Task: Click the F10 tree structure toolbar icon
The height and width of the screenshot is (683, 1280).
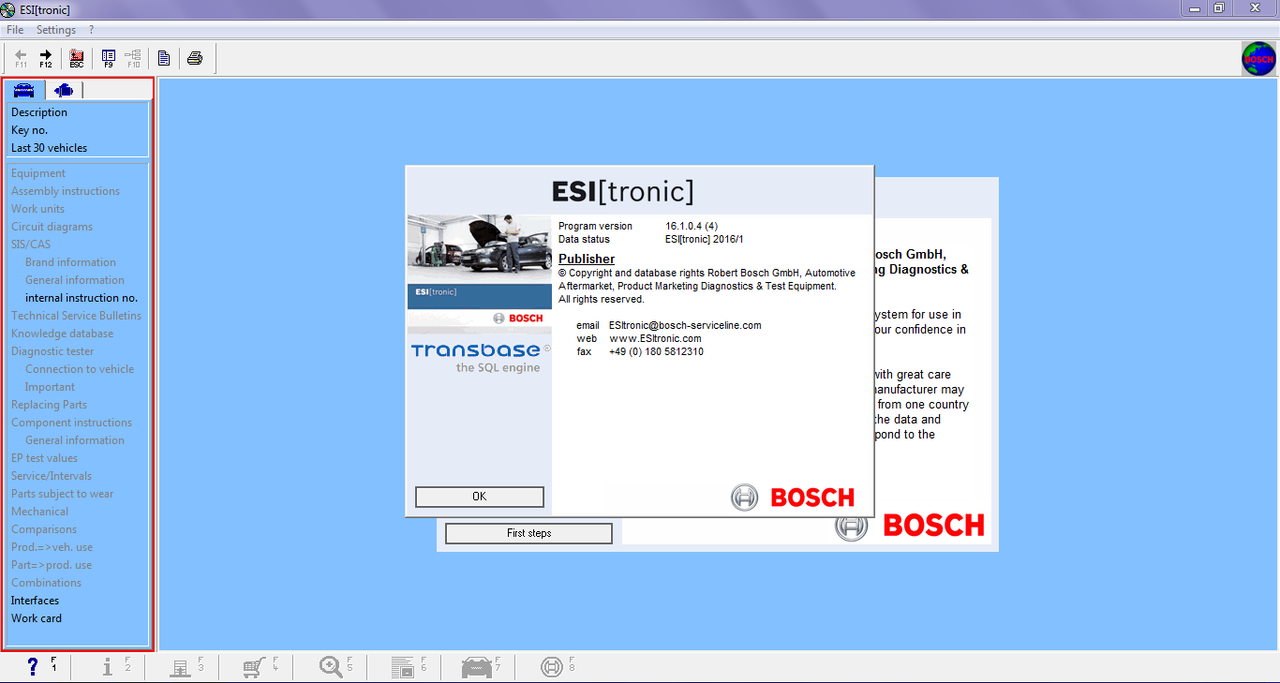Action: point(133,58)
